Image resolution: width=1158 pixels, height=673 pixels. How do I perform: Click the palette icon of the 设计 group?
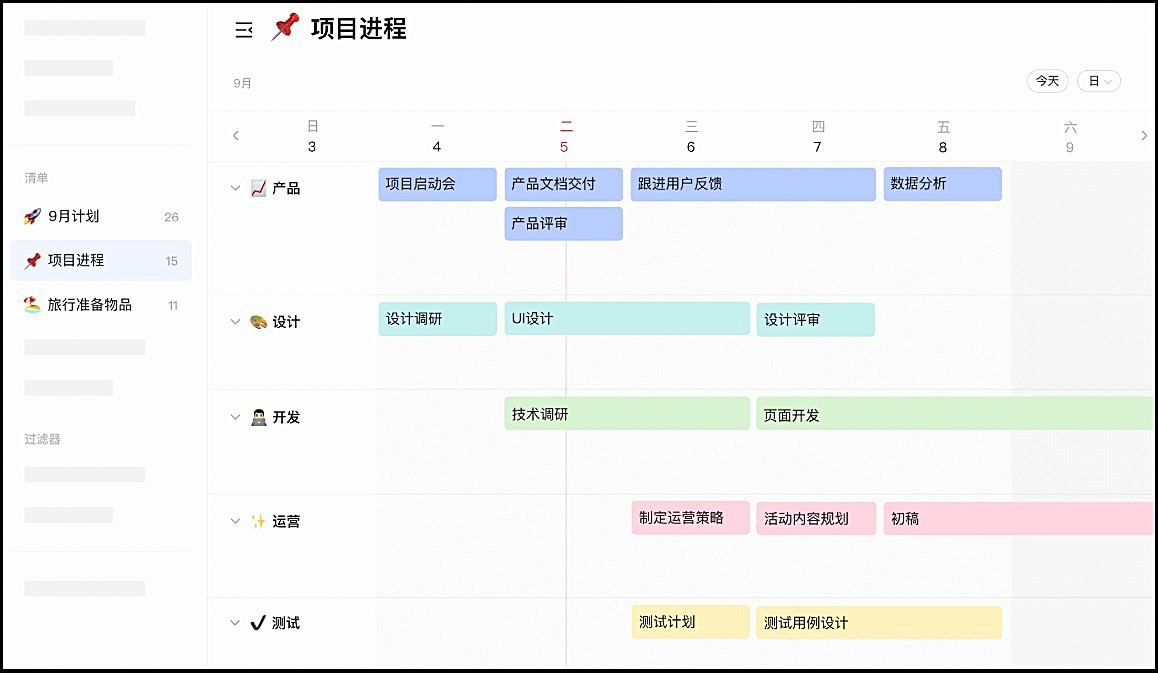pos(258,321)
